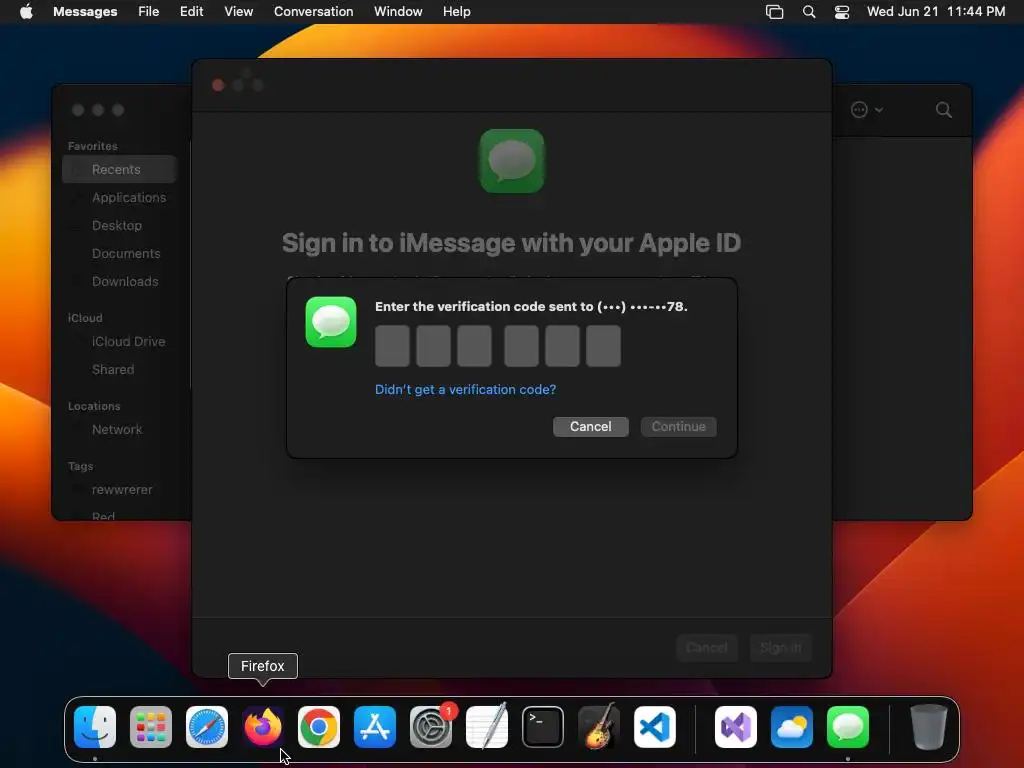Launch Visual Studio Code from Dock
Viewport: 1024px width, 768px height.
655,727
